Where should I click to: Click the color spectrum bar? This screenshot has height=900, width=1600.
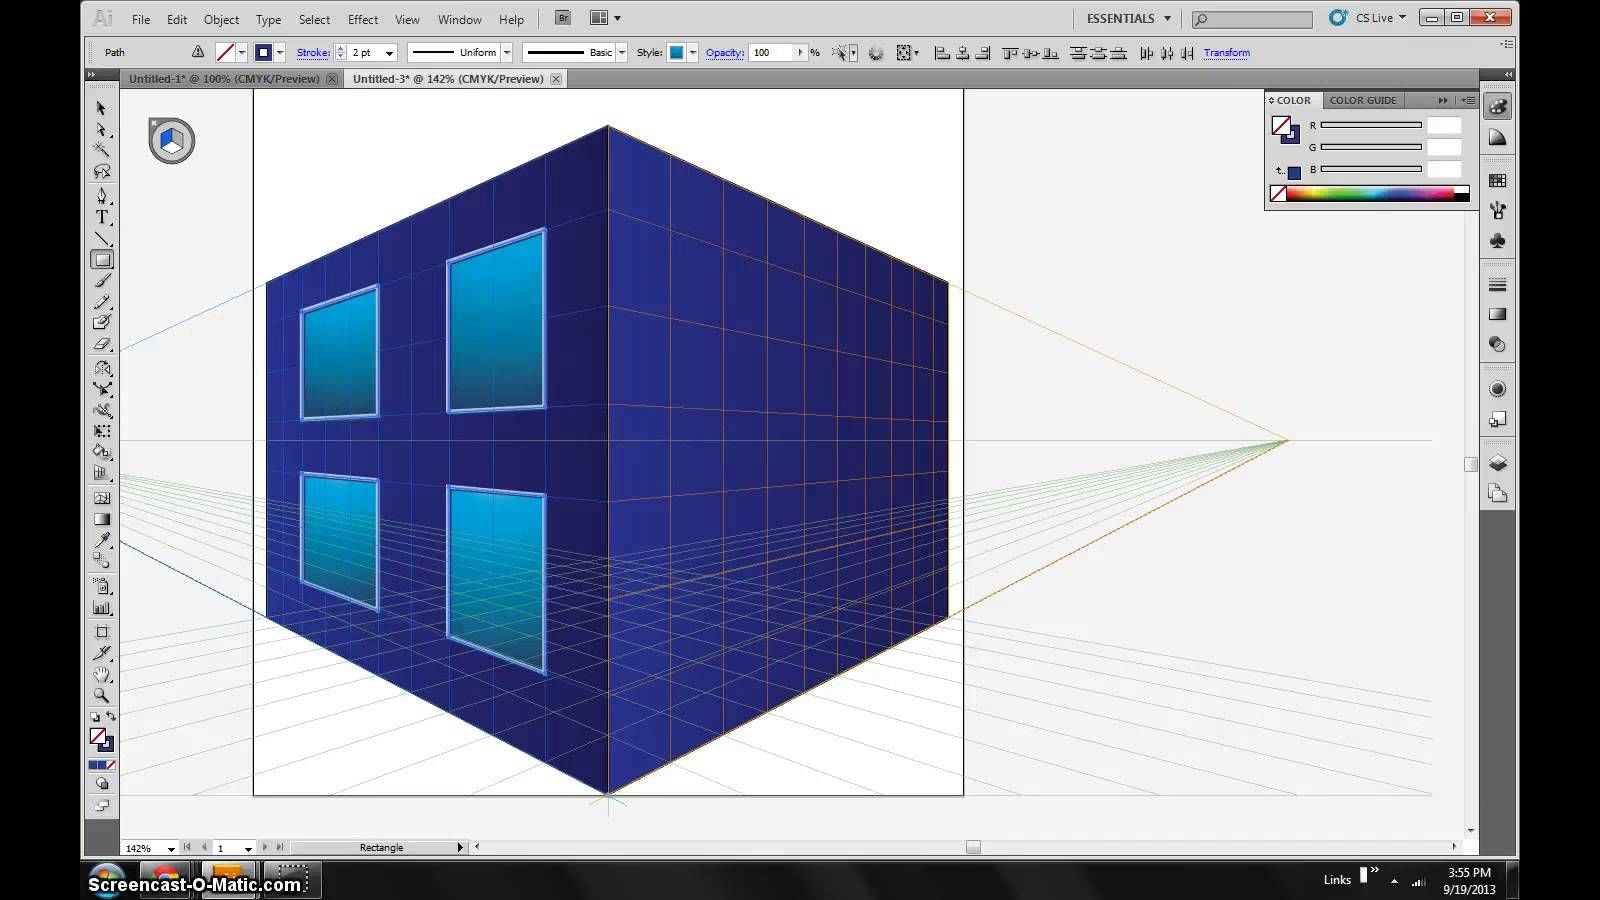[1370, 194]
